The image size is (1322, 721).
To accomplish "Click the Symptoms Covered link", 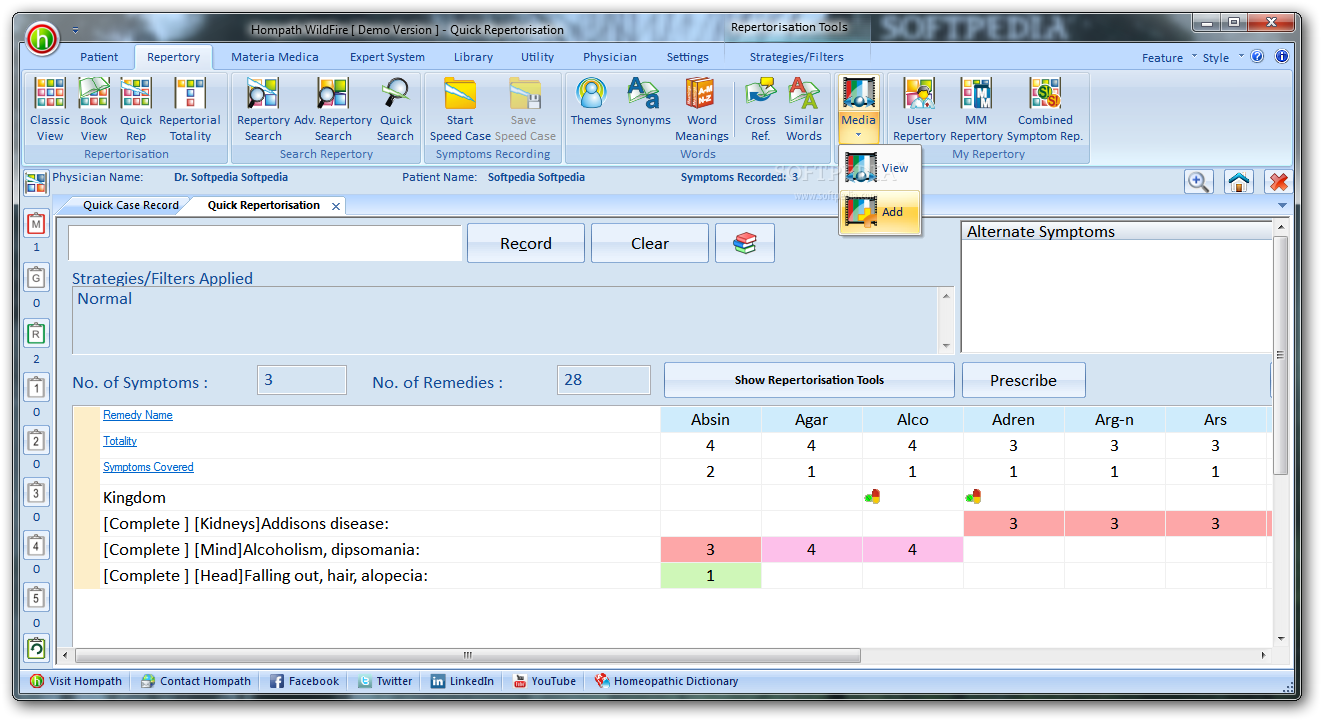I will (148, 467).
